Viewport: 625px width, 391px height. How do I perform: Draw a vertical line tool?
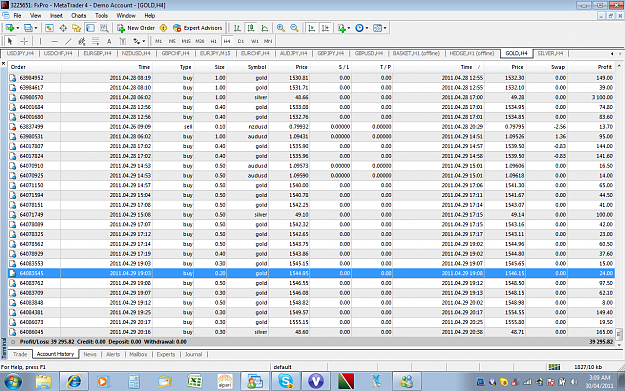[x=40, y=41]
